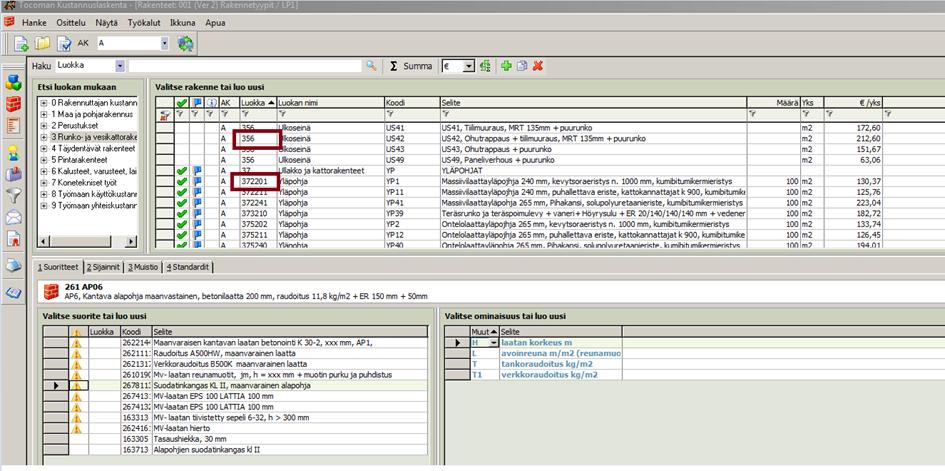Click tree scrollbar left arrow

point(43,242)
